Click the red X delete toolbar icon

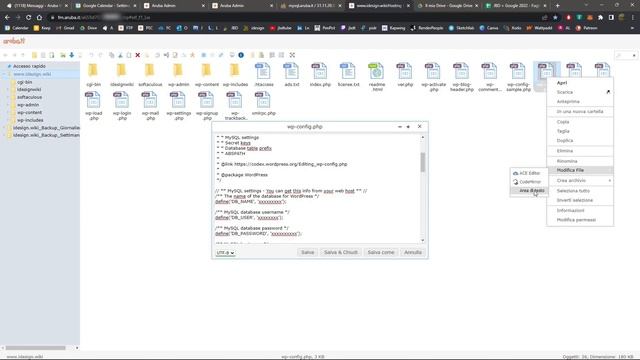(138, 55)
